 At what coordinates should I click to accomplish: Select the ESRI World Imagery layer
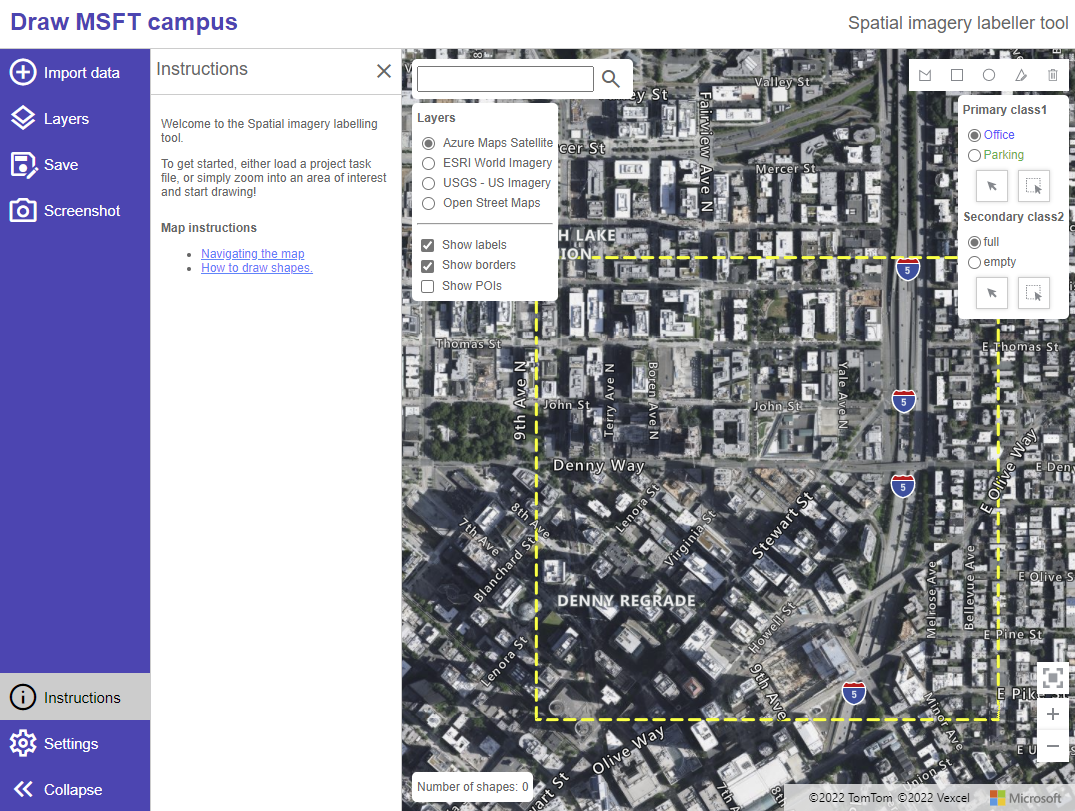(428, 163)
